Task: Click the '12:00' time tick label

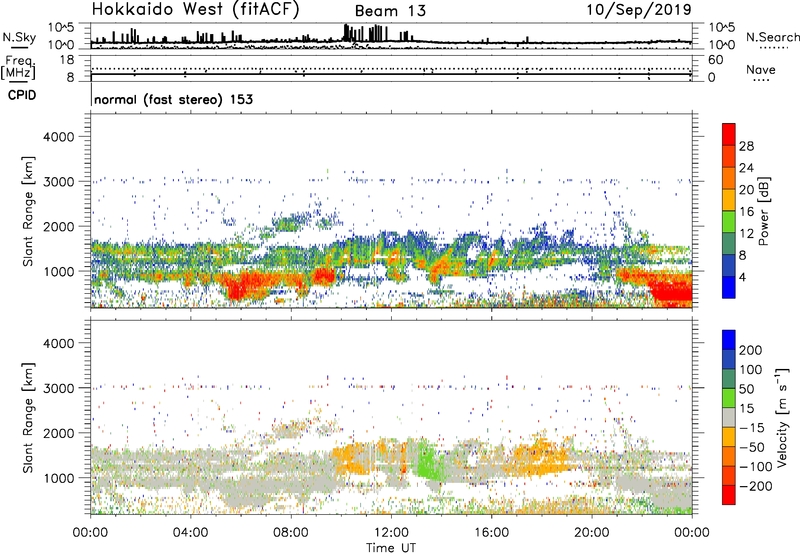Action: tap(391, 533)
